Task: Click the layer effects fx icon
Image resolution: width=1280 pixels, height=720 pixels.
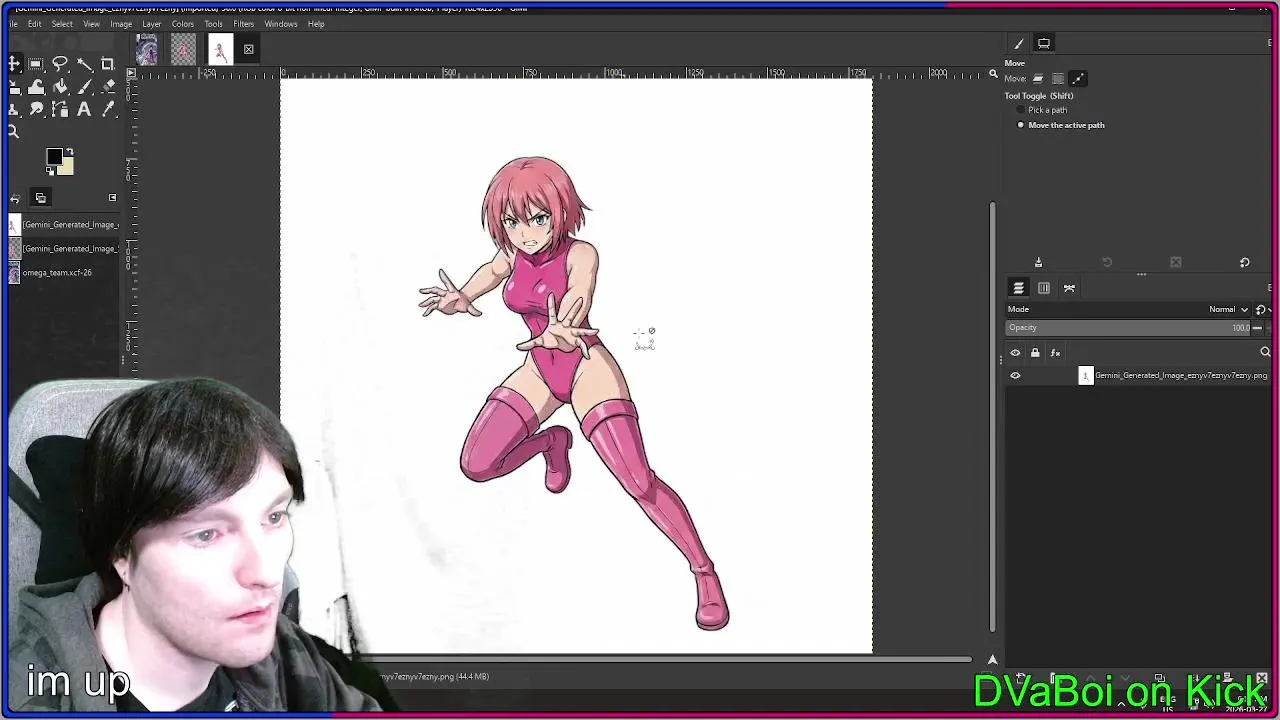Action: (x=1055, y=352)
